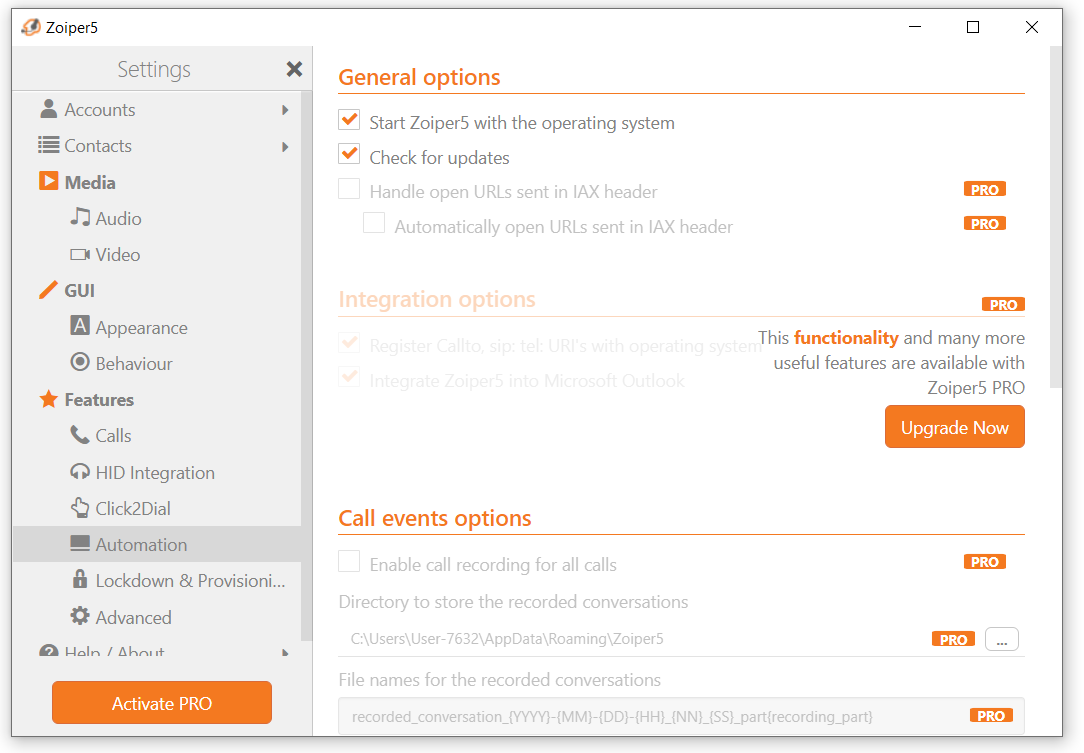Switch to the Automation settings page
Image resolution: width=1084 pixels, height=753 pixels.
click(140, 544)
